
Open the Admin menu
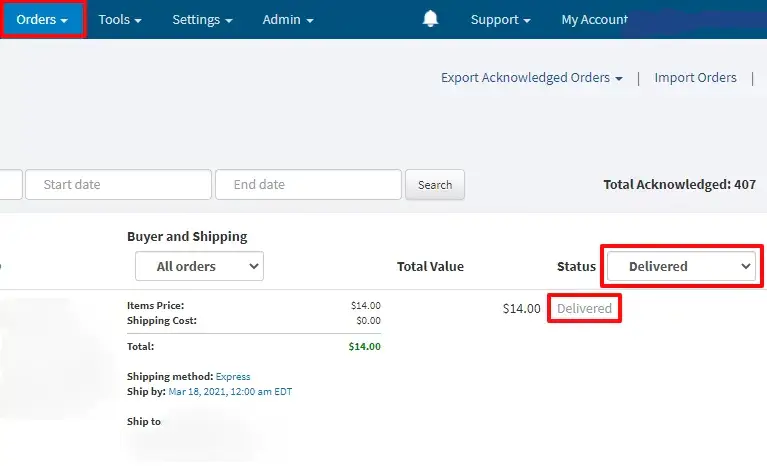pyautogui.click(x=288, y=19)
